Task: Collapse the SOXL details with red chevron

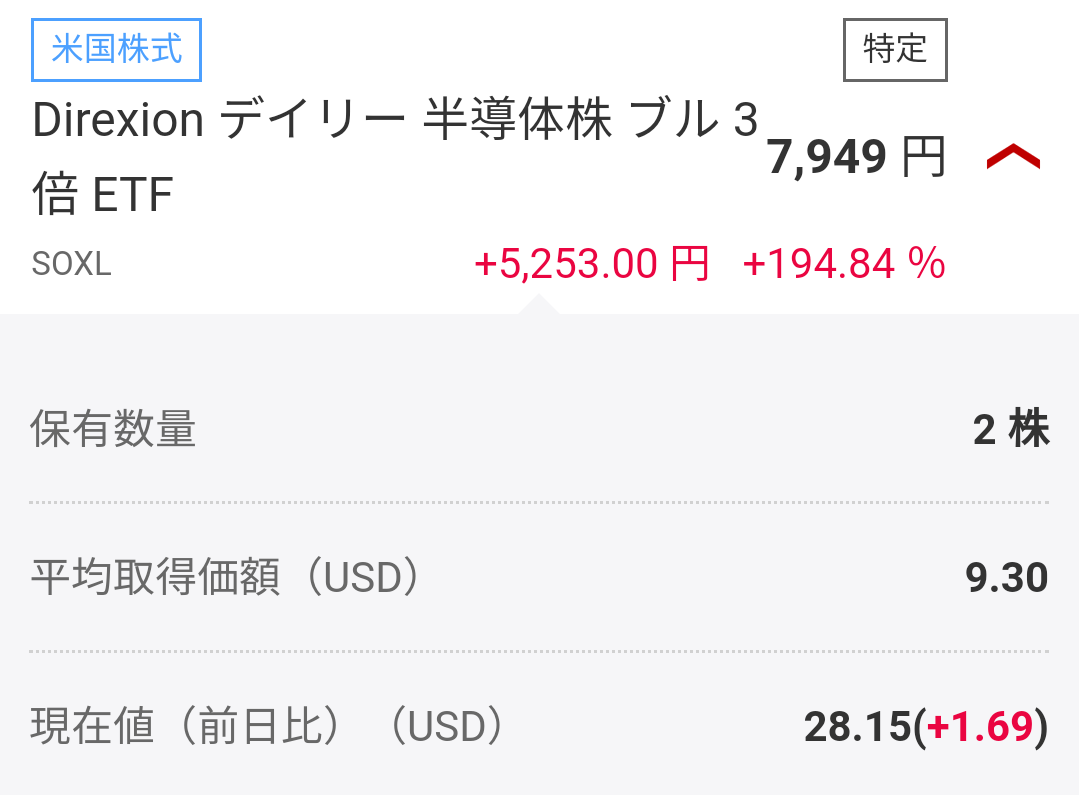Action: pyautogui.click(x=1013, y=158)
